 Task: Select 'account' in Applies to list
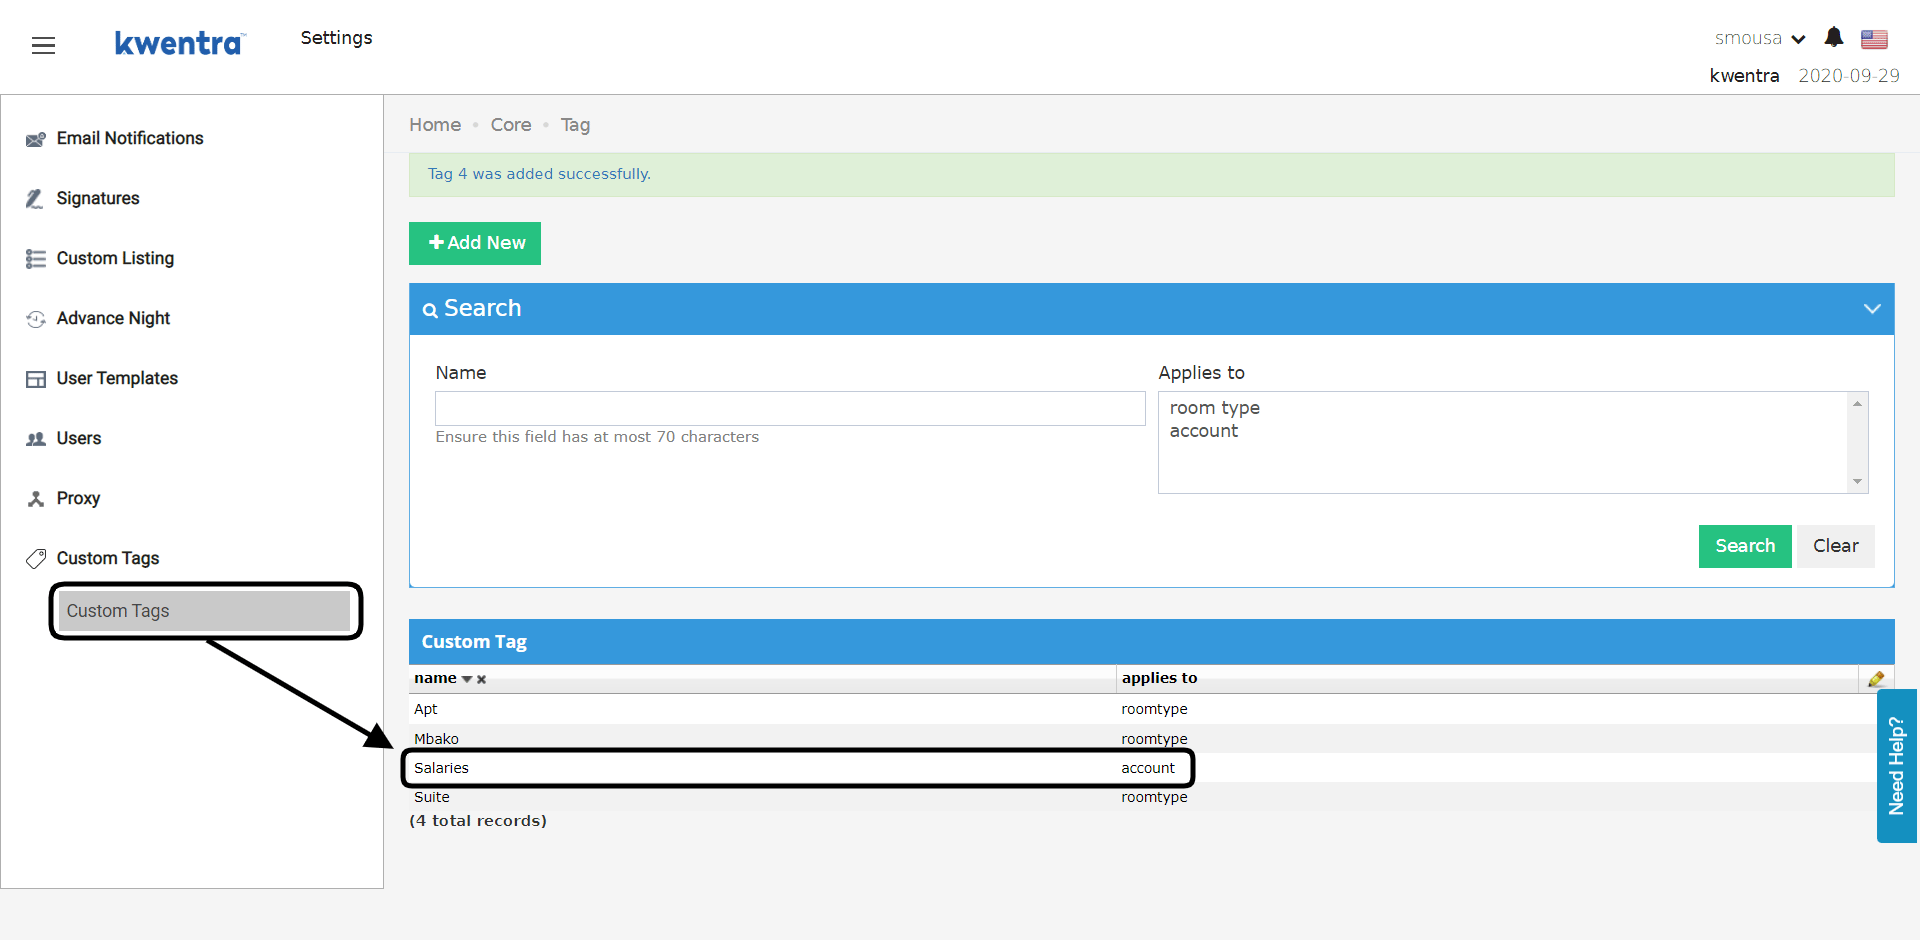[1204, 431]
